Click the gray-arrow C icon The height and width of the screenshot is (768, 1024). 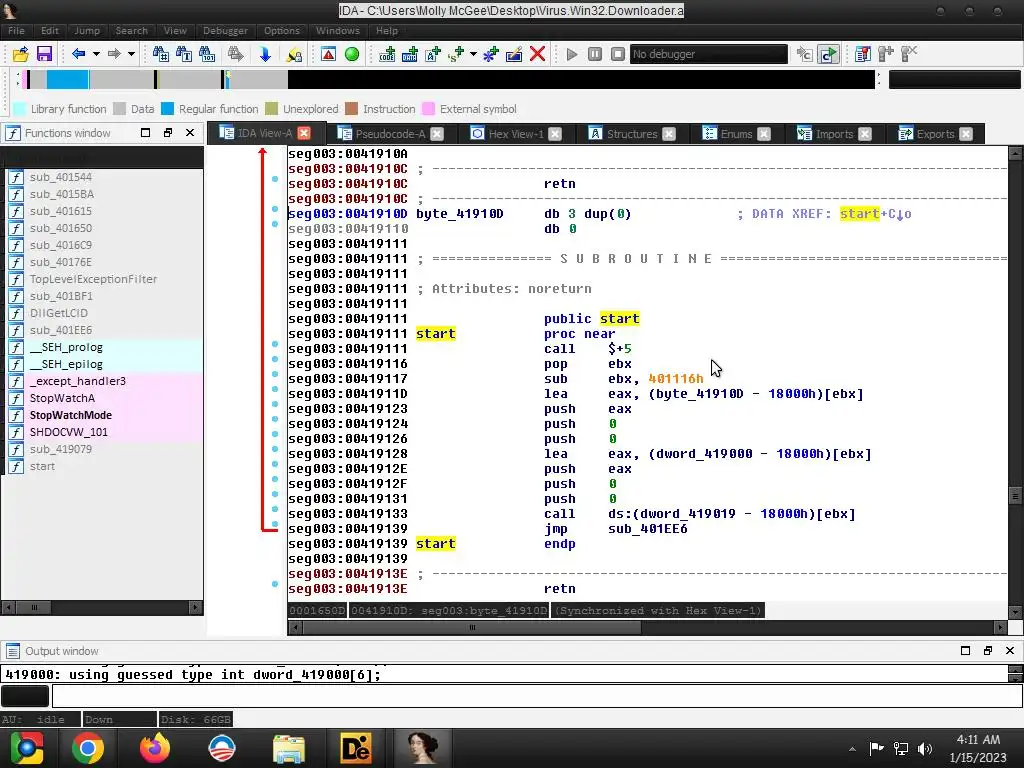coord(805,54)
